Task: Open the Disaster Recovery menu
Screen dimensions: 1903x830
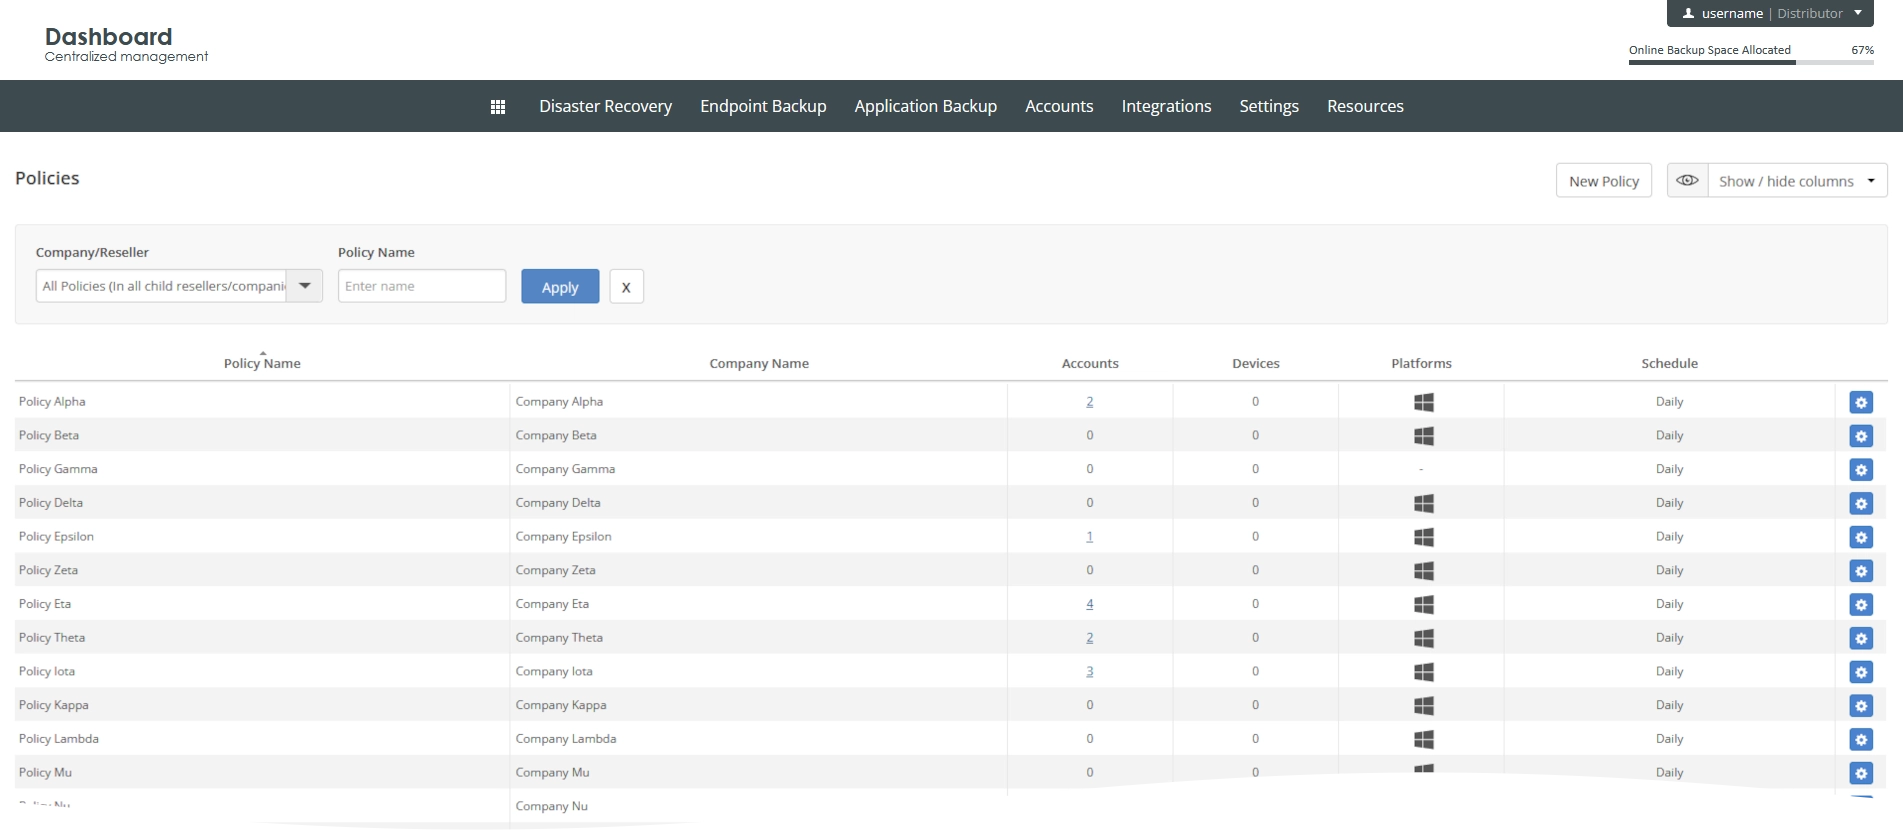Action: pyautogui.click(x=605, y=106)
